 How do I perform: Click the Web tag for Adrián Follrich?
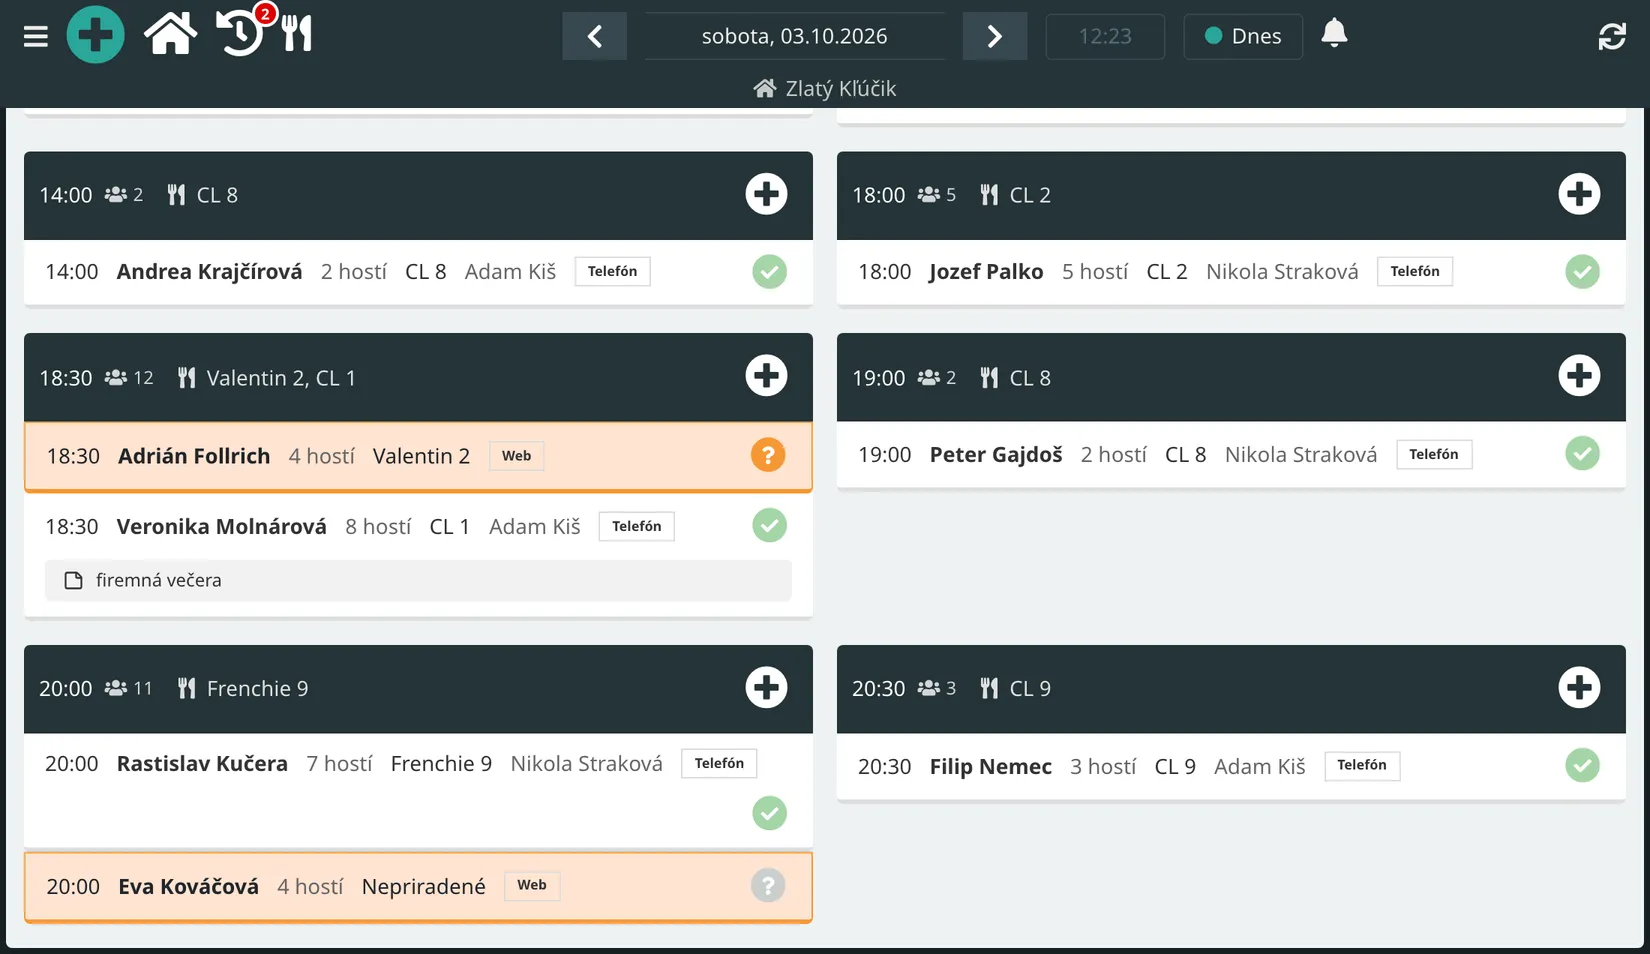pos(516,456)
